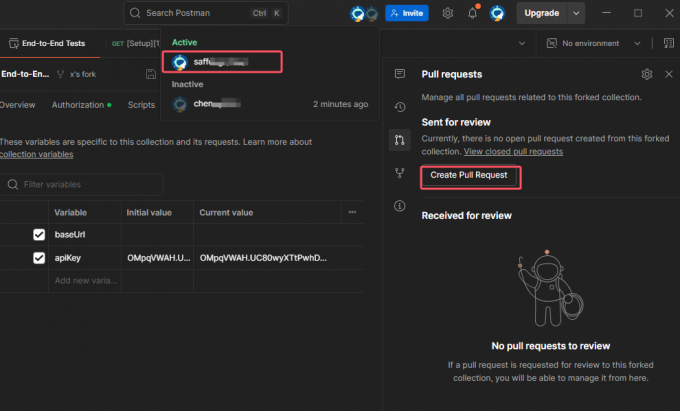
Task: Click the Invite button
Action: coord(407,13)
